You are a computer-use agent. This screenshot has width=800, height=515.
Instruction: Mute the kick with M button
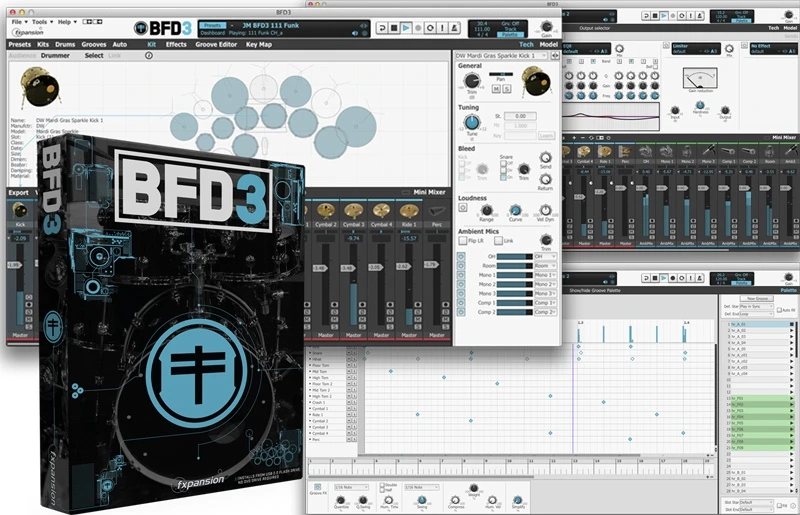(x=496, y=89)
